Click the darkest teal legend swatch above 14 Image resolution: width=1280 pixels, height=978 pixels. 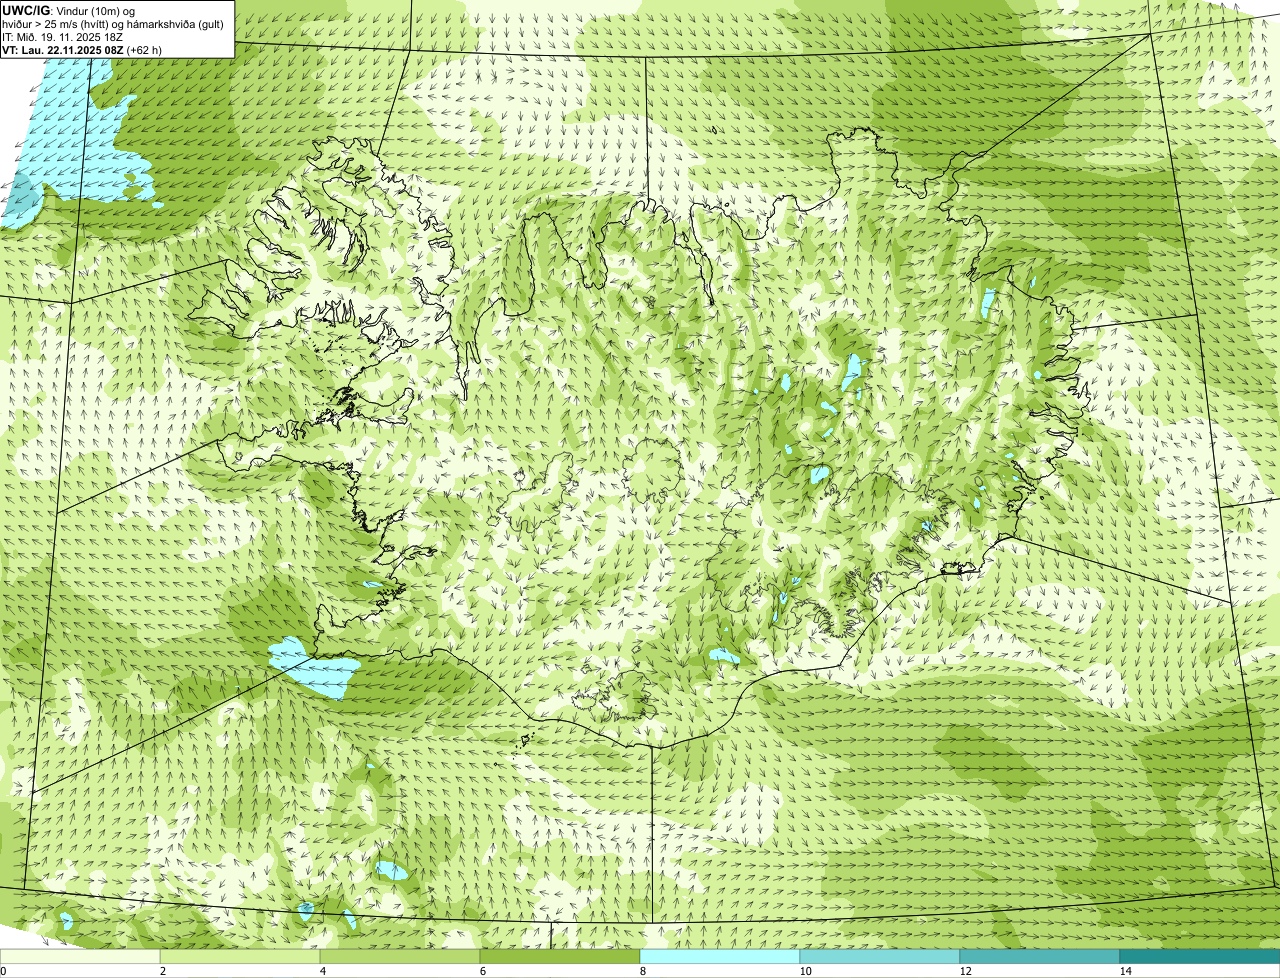tap(1200, 957)
